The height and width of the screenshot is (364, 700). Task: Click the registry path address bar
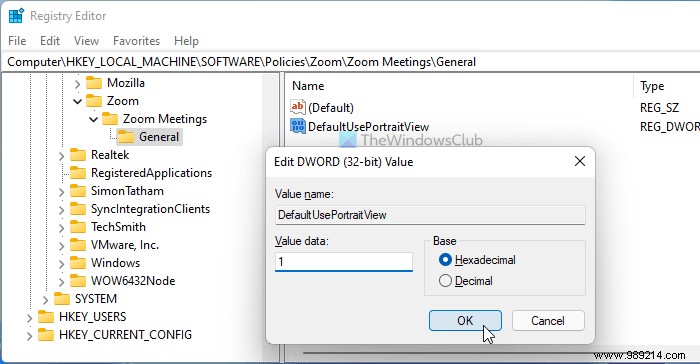[350, 62]
